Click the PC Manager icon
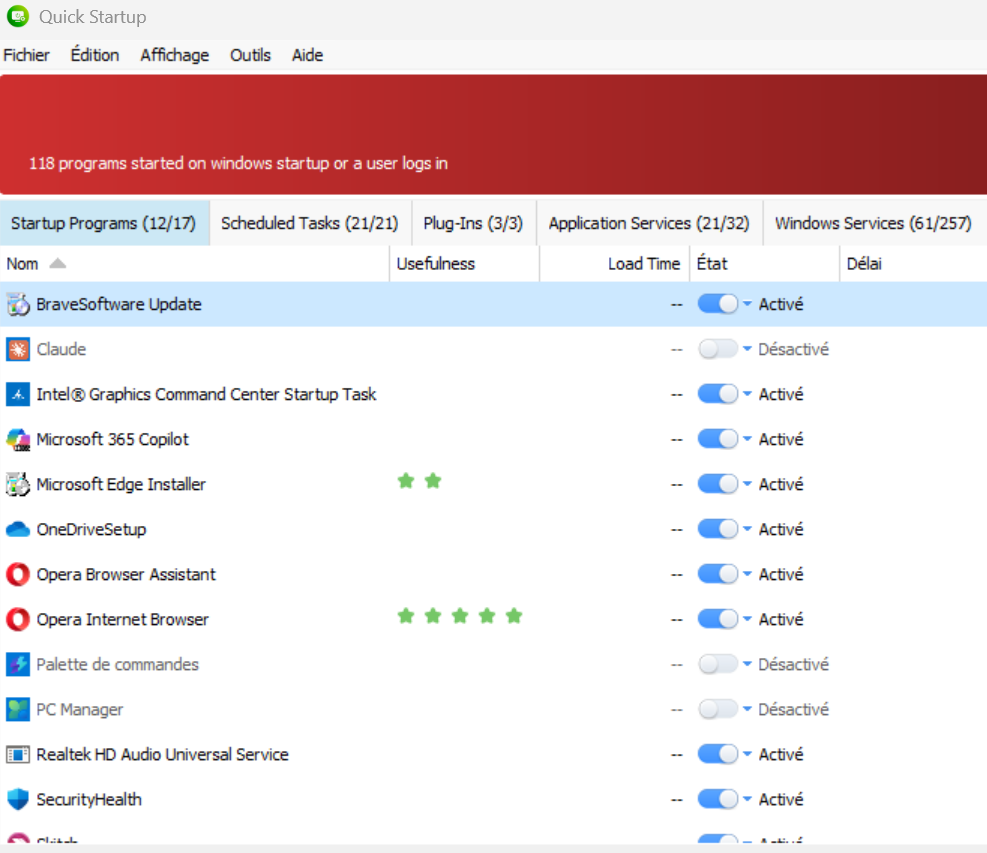The width and height of the screenshot is (987, 853). coord(18,709)
